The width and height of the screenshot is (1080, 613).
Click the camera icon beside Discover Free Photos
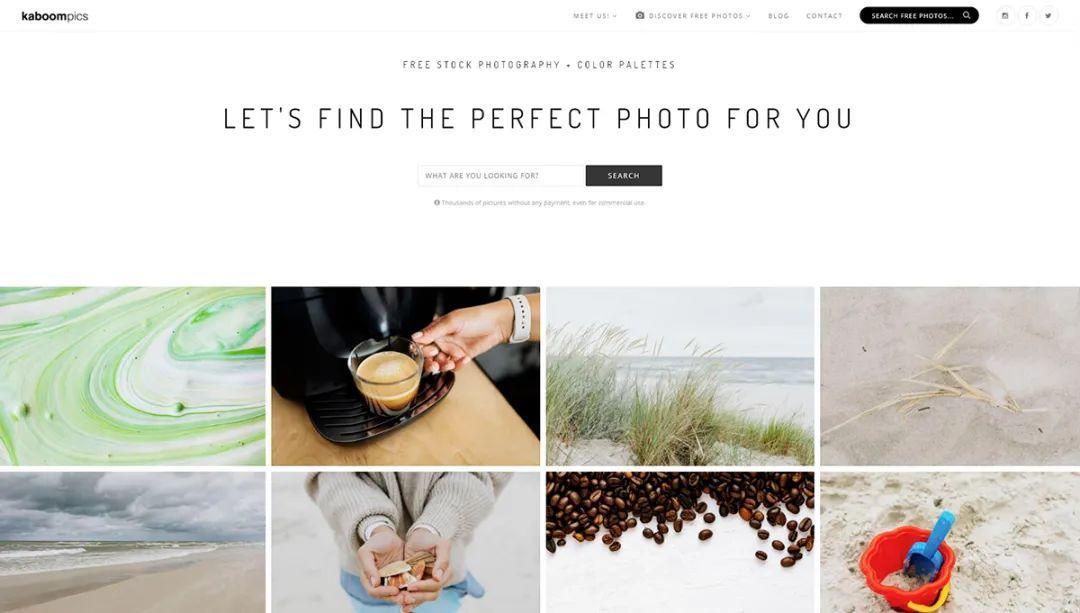click(x=640, y=15)
